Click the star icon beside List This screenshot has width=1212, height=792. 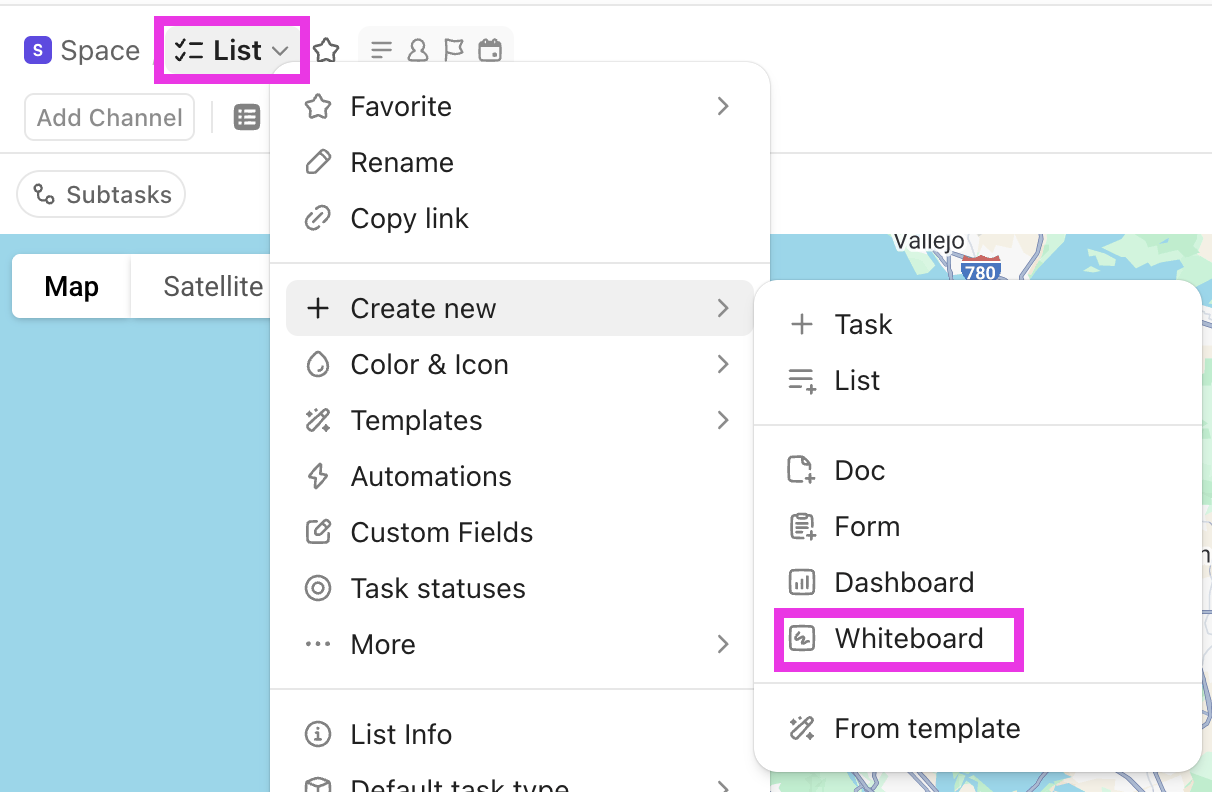point(327,50)
